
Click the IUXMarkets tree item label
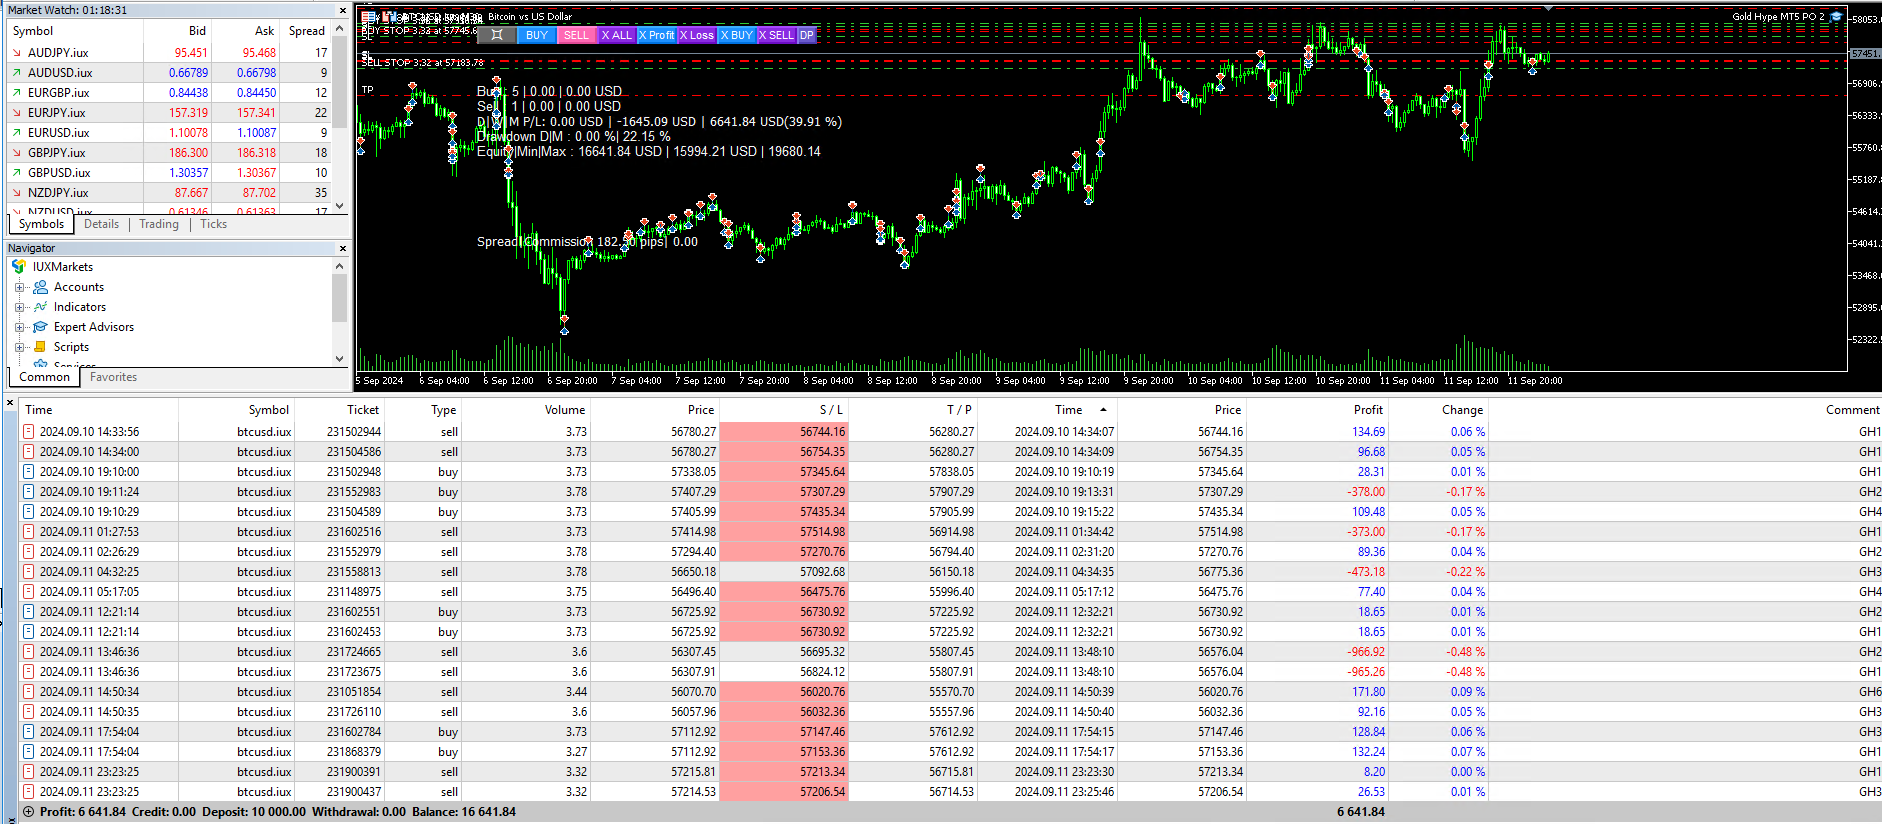[x=62, y=267]
